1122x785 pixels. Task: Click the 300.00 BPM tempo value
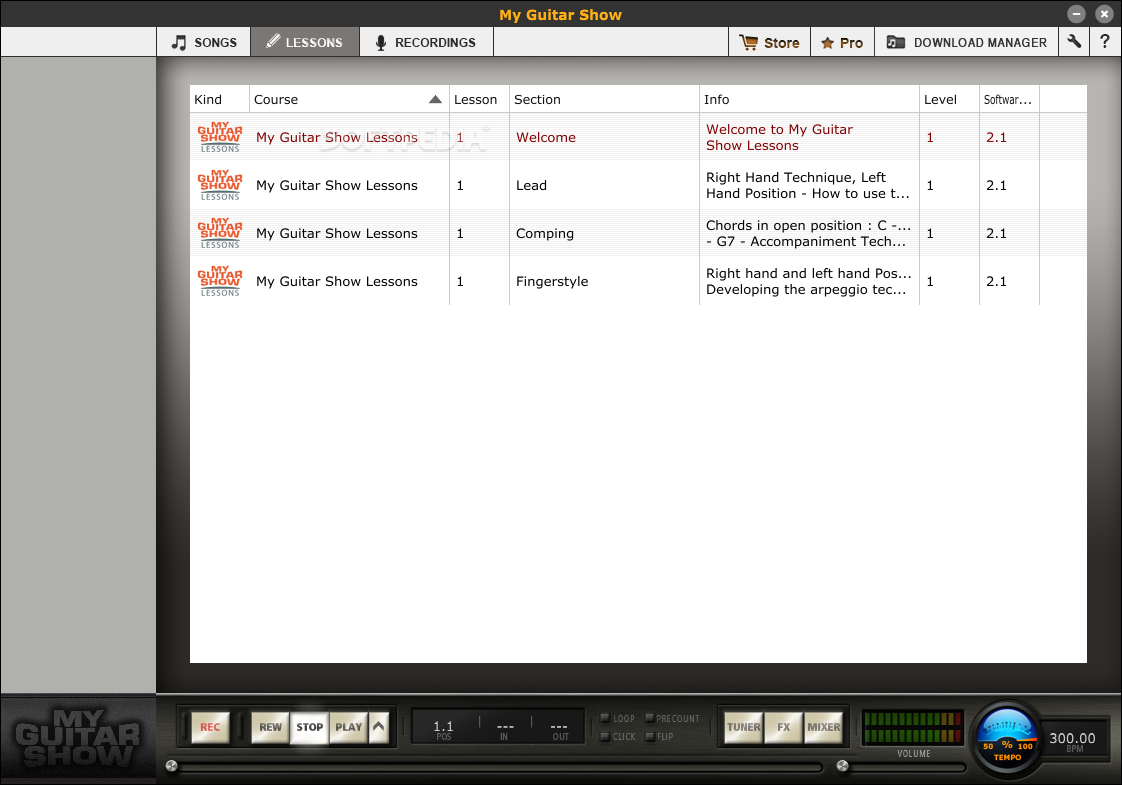(x=1072, y=738)
